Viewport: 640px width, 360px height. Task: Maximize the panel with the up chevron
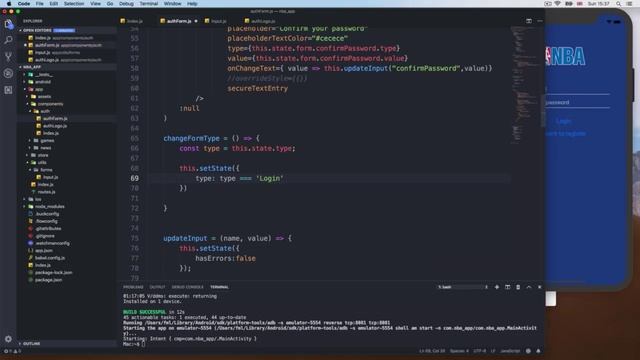tap(529, 287)
